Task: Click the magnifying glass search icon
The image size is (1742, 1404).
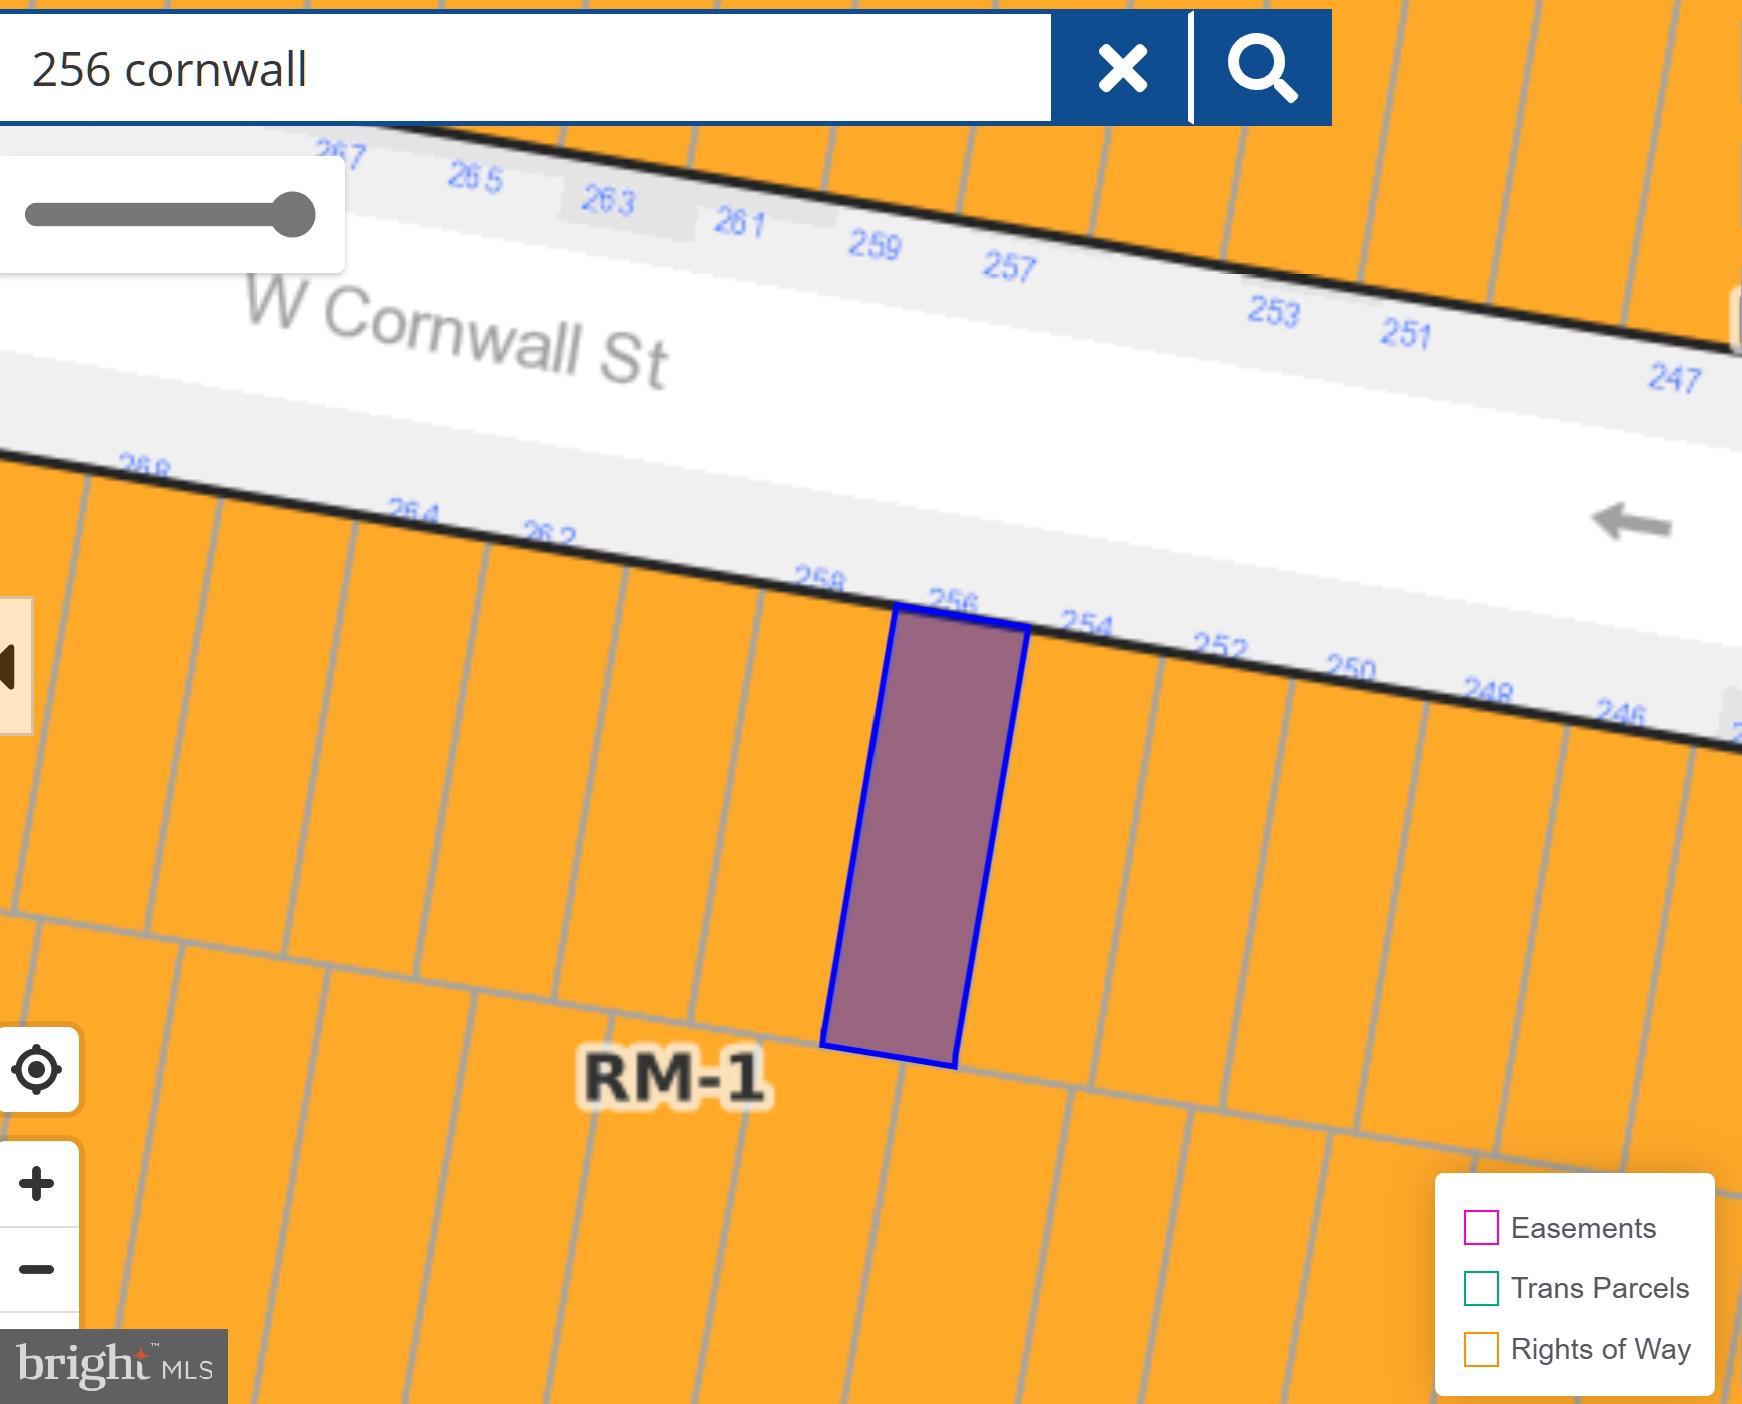Action: coord(1262,69)
